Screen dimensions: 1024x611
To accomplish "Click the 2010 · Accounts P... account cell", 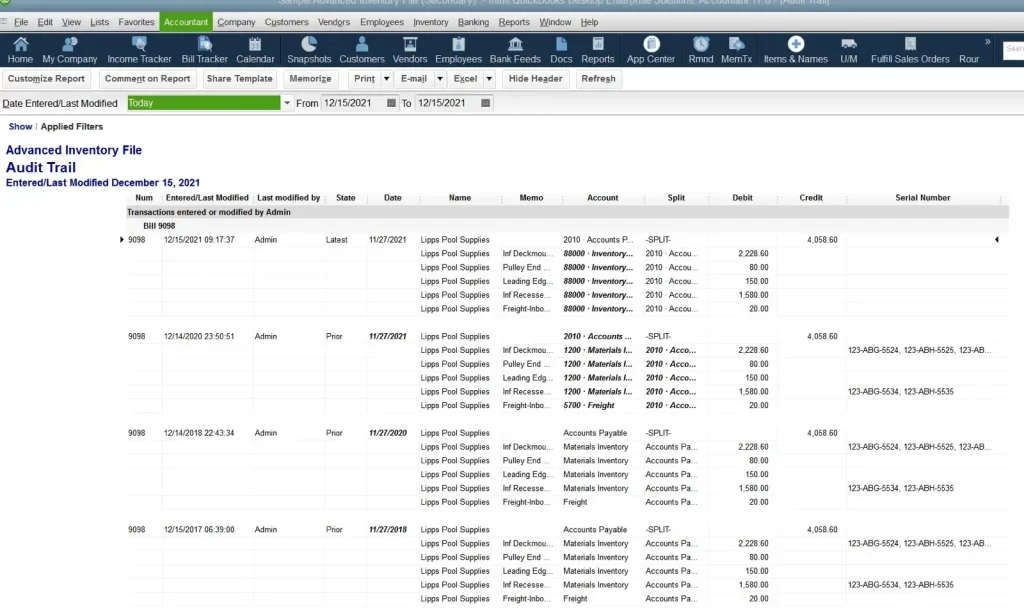I will tap(598, 240).
